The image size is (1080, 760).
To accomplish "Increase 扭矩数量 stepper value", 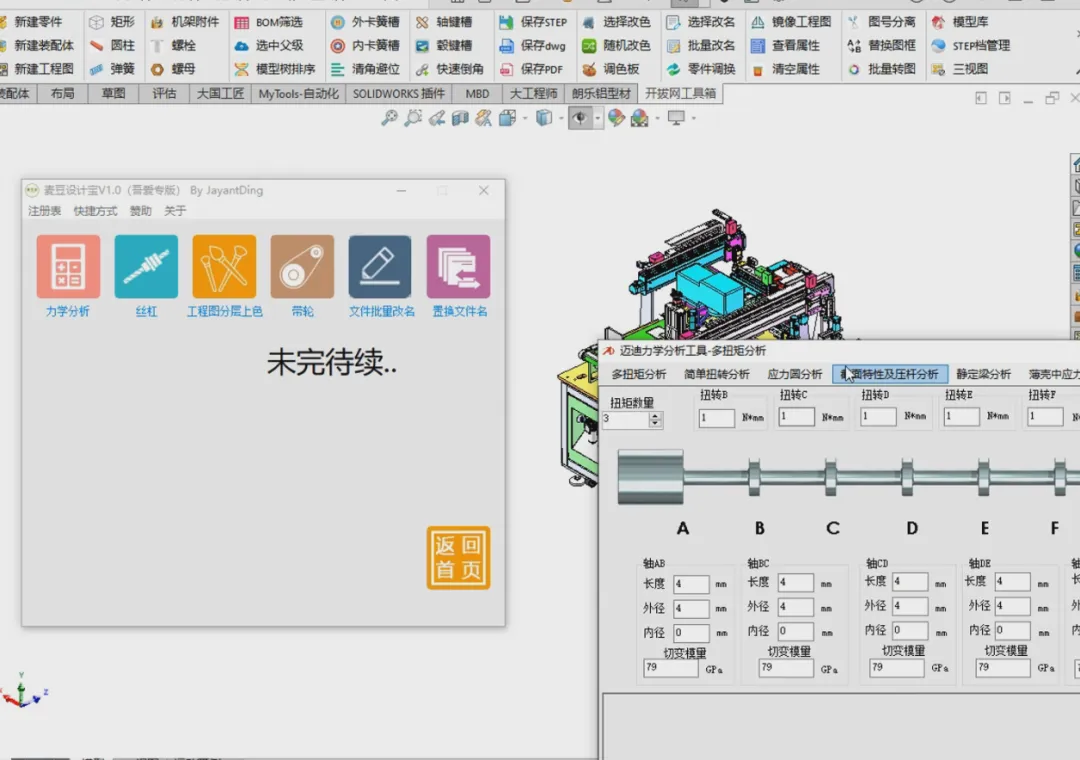I will (656, 415).
